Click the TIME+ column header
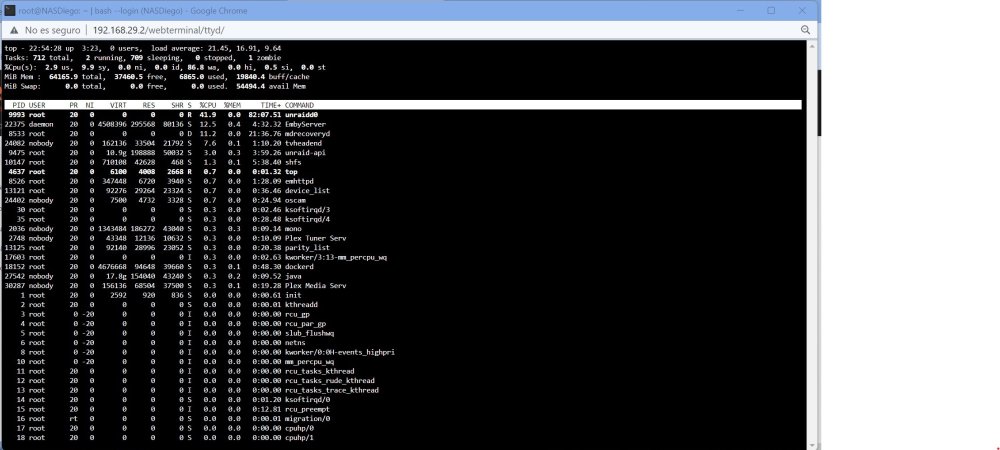The width and height of the screenshot is (1000, 450). [270, 105]
